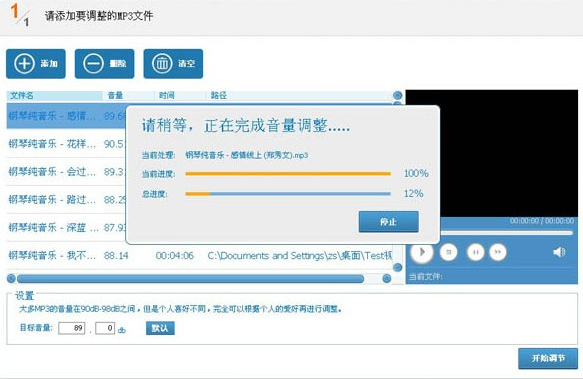Image resolution: width=583 pixels, height=379 pixels.
Task: Click the 默认 default volume button
Action: tap(160, 328)
